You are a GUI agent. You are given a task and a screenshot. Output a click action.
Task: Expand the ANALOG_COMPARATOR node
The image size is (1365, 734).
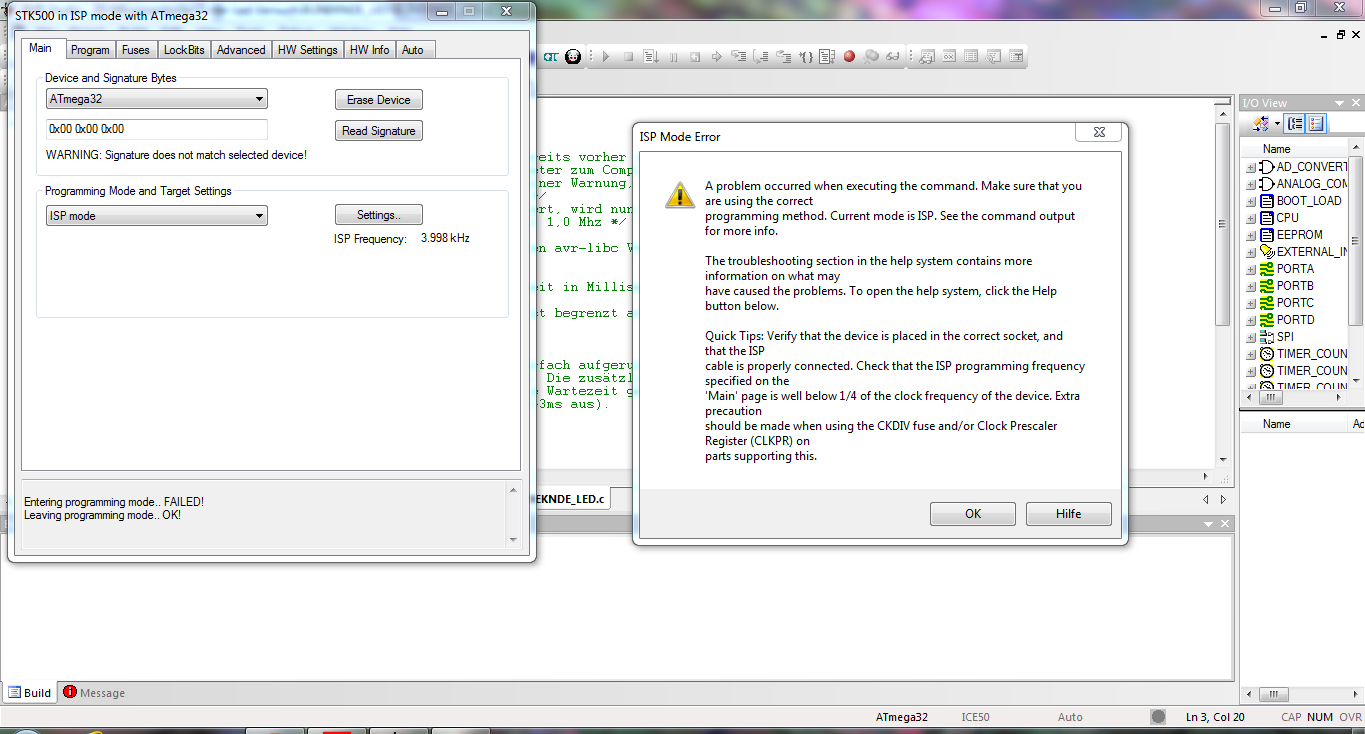tap(1251, 184)
